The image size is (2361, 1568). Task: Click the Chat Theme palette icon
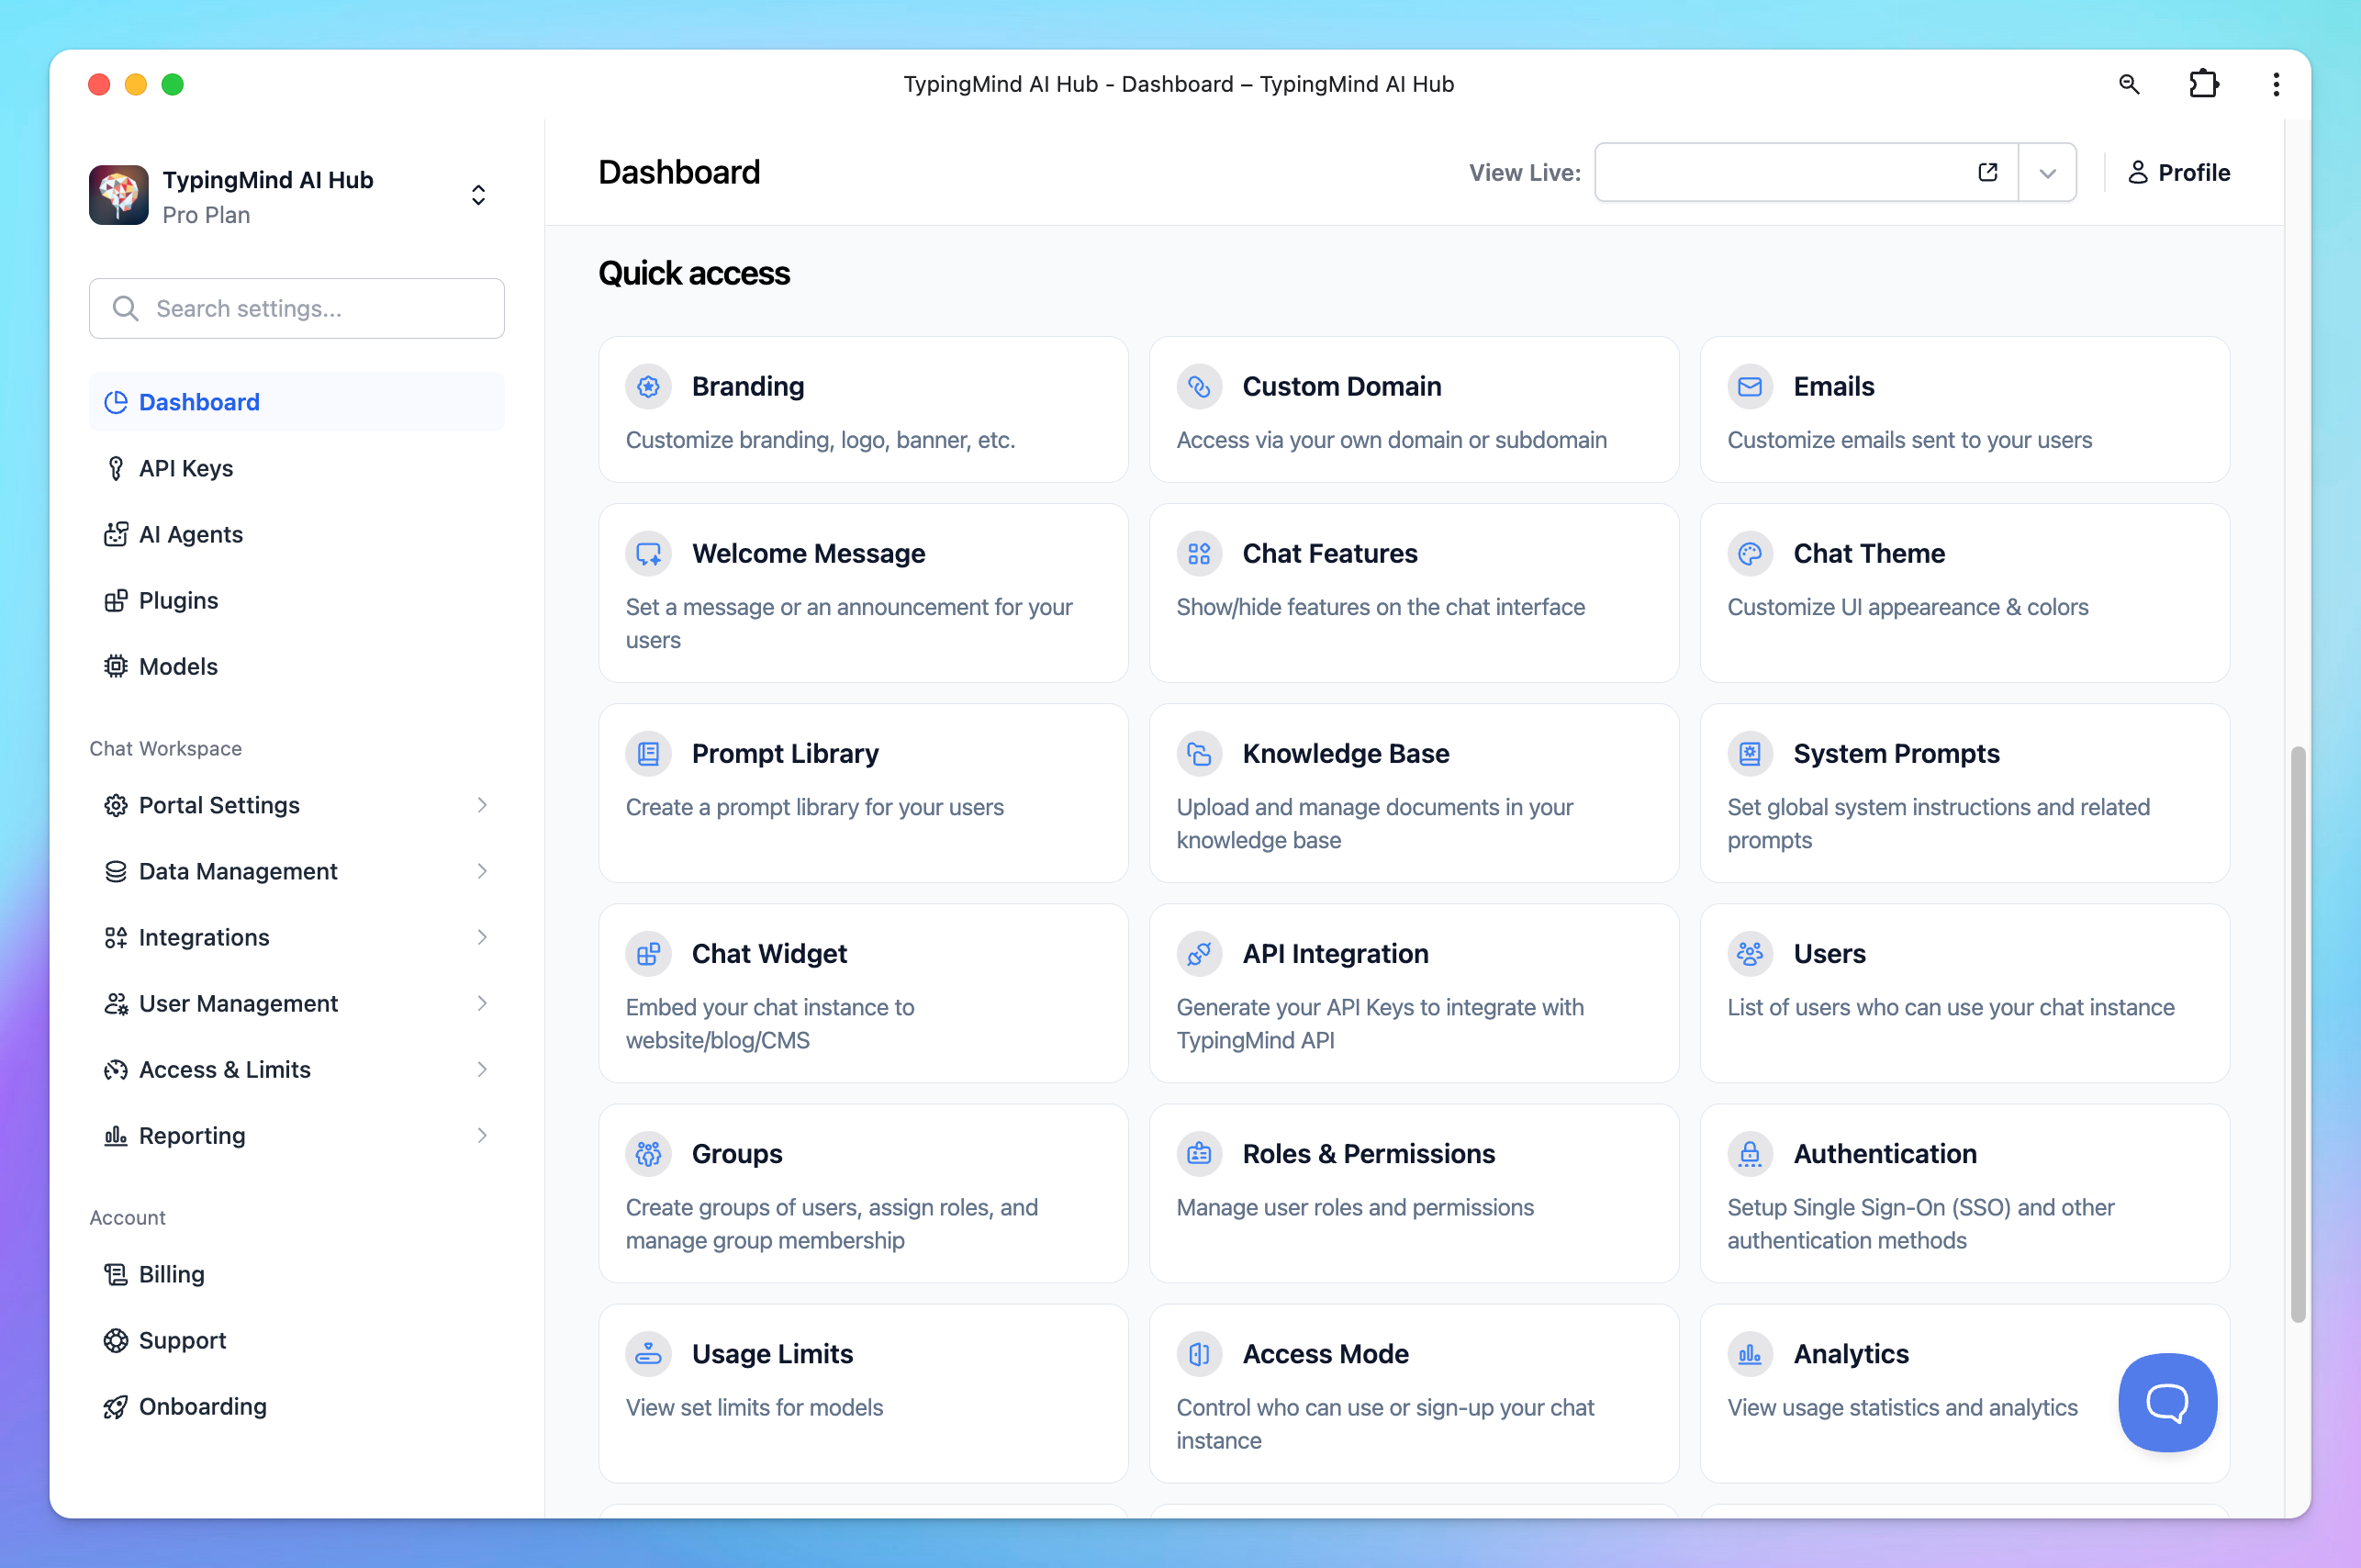[x=1749, y=553]
